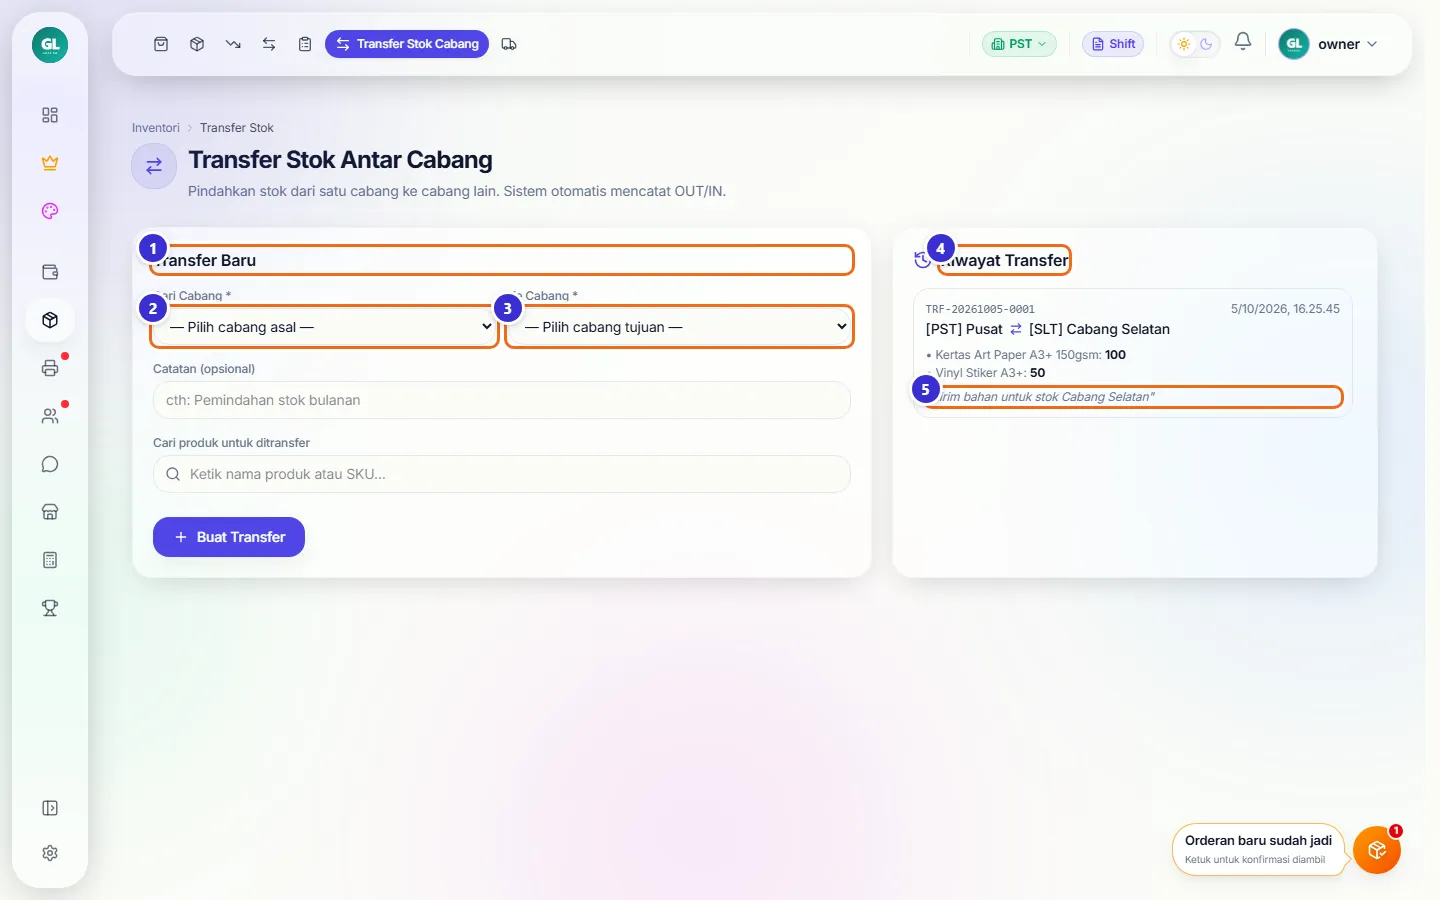Click the GL logo atop the sidebar
The image size is (1440, 900).
[50, 45]
